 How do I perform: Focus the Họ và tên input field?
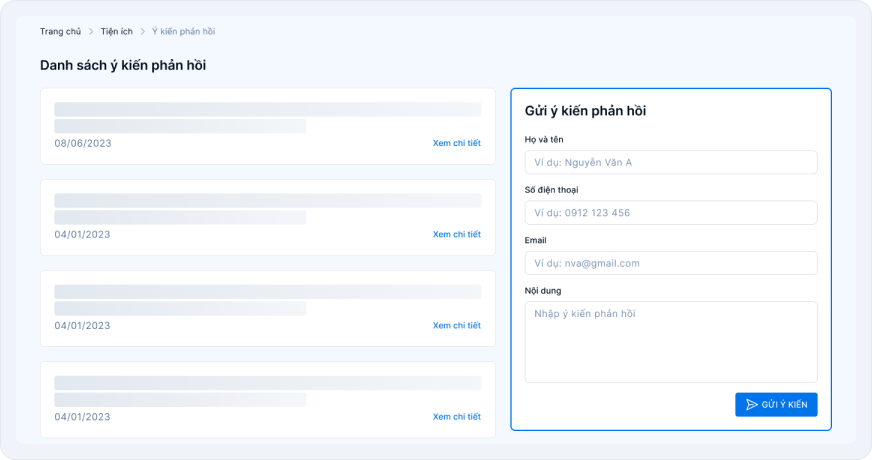pyautogui.click(x=671, y=162)
